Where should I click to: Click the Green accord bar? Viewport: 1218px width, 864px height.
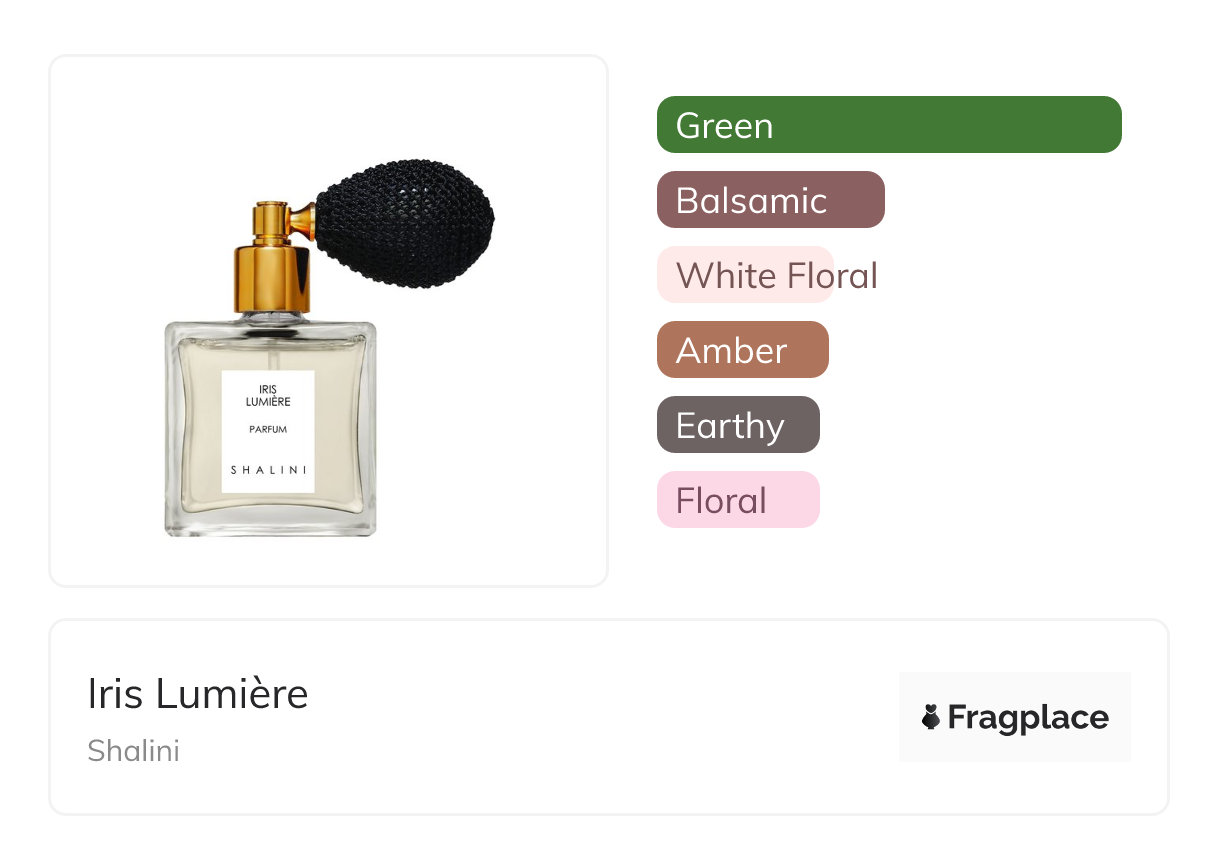[889, 125]
